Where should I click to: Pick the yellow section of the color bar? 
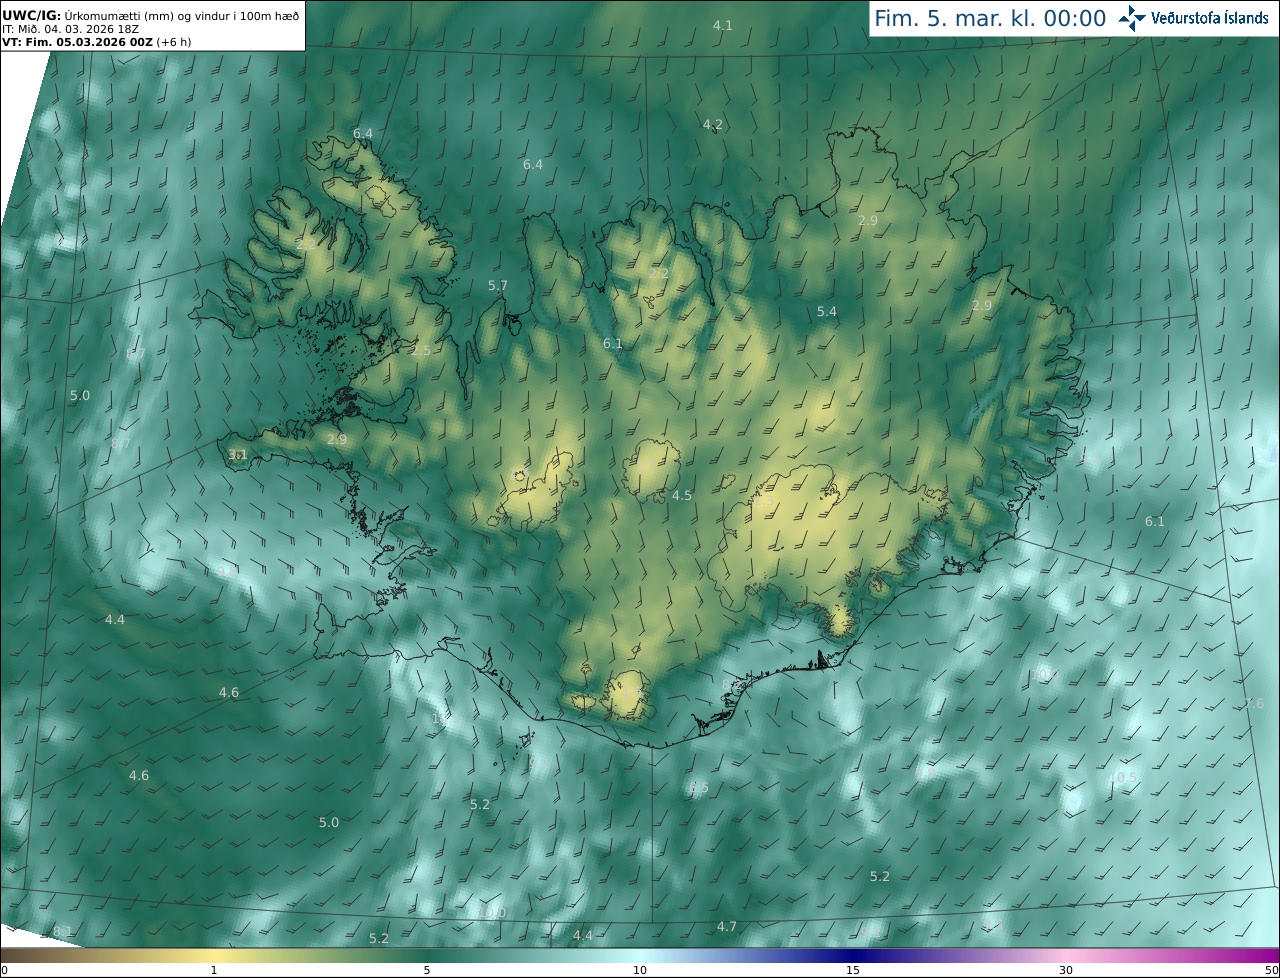click(x=215, y=955)
